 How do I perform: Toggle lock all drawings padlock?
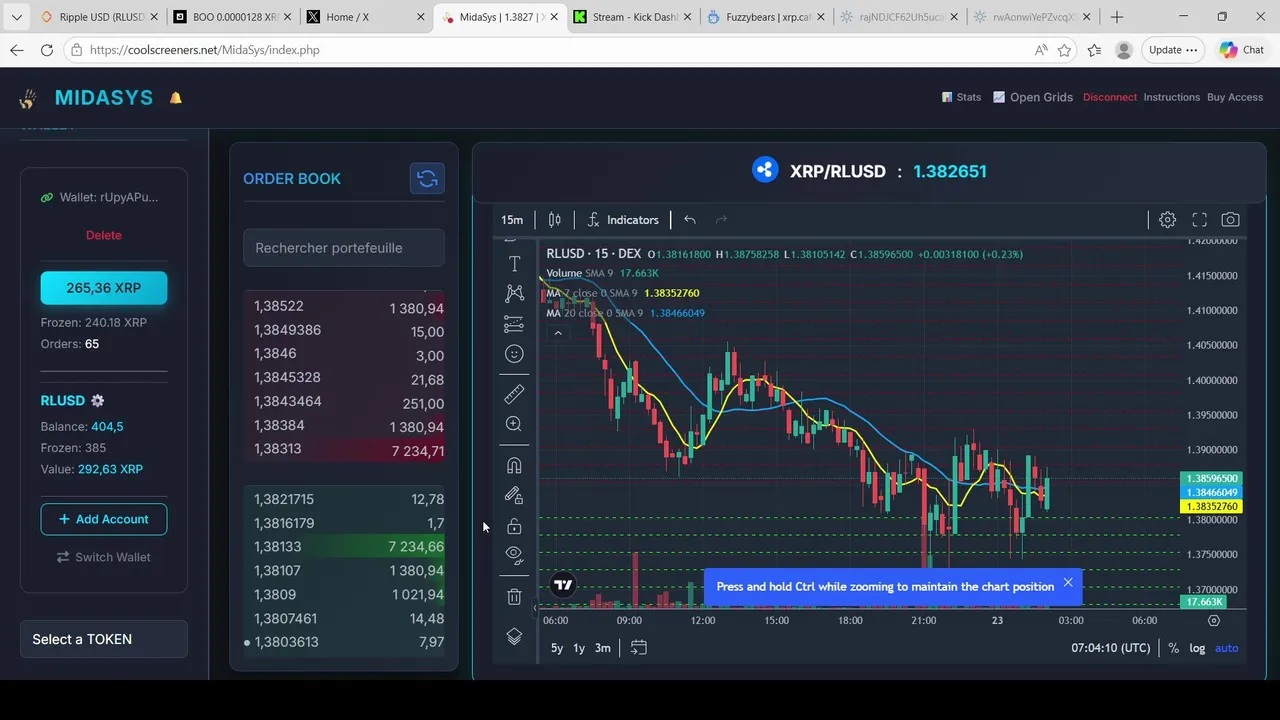pyautogui.click(x=514, y=526)
